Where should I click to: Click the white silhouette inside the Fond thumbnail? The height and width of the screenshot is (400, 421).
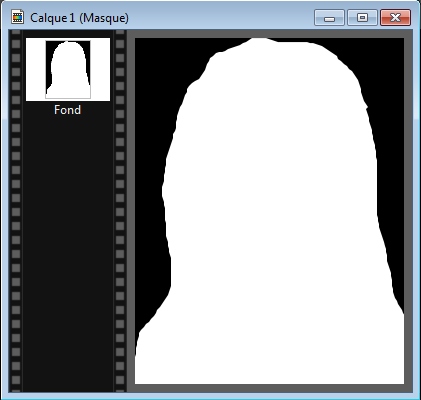(68, 73)
